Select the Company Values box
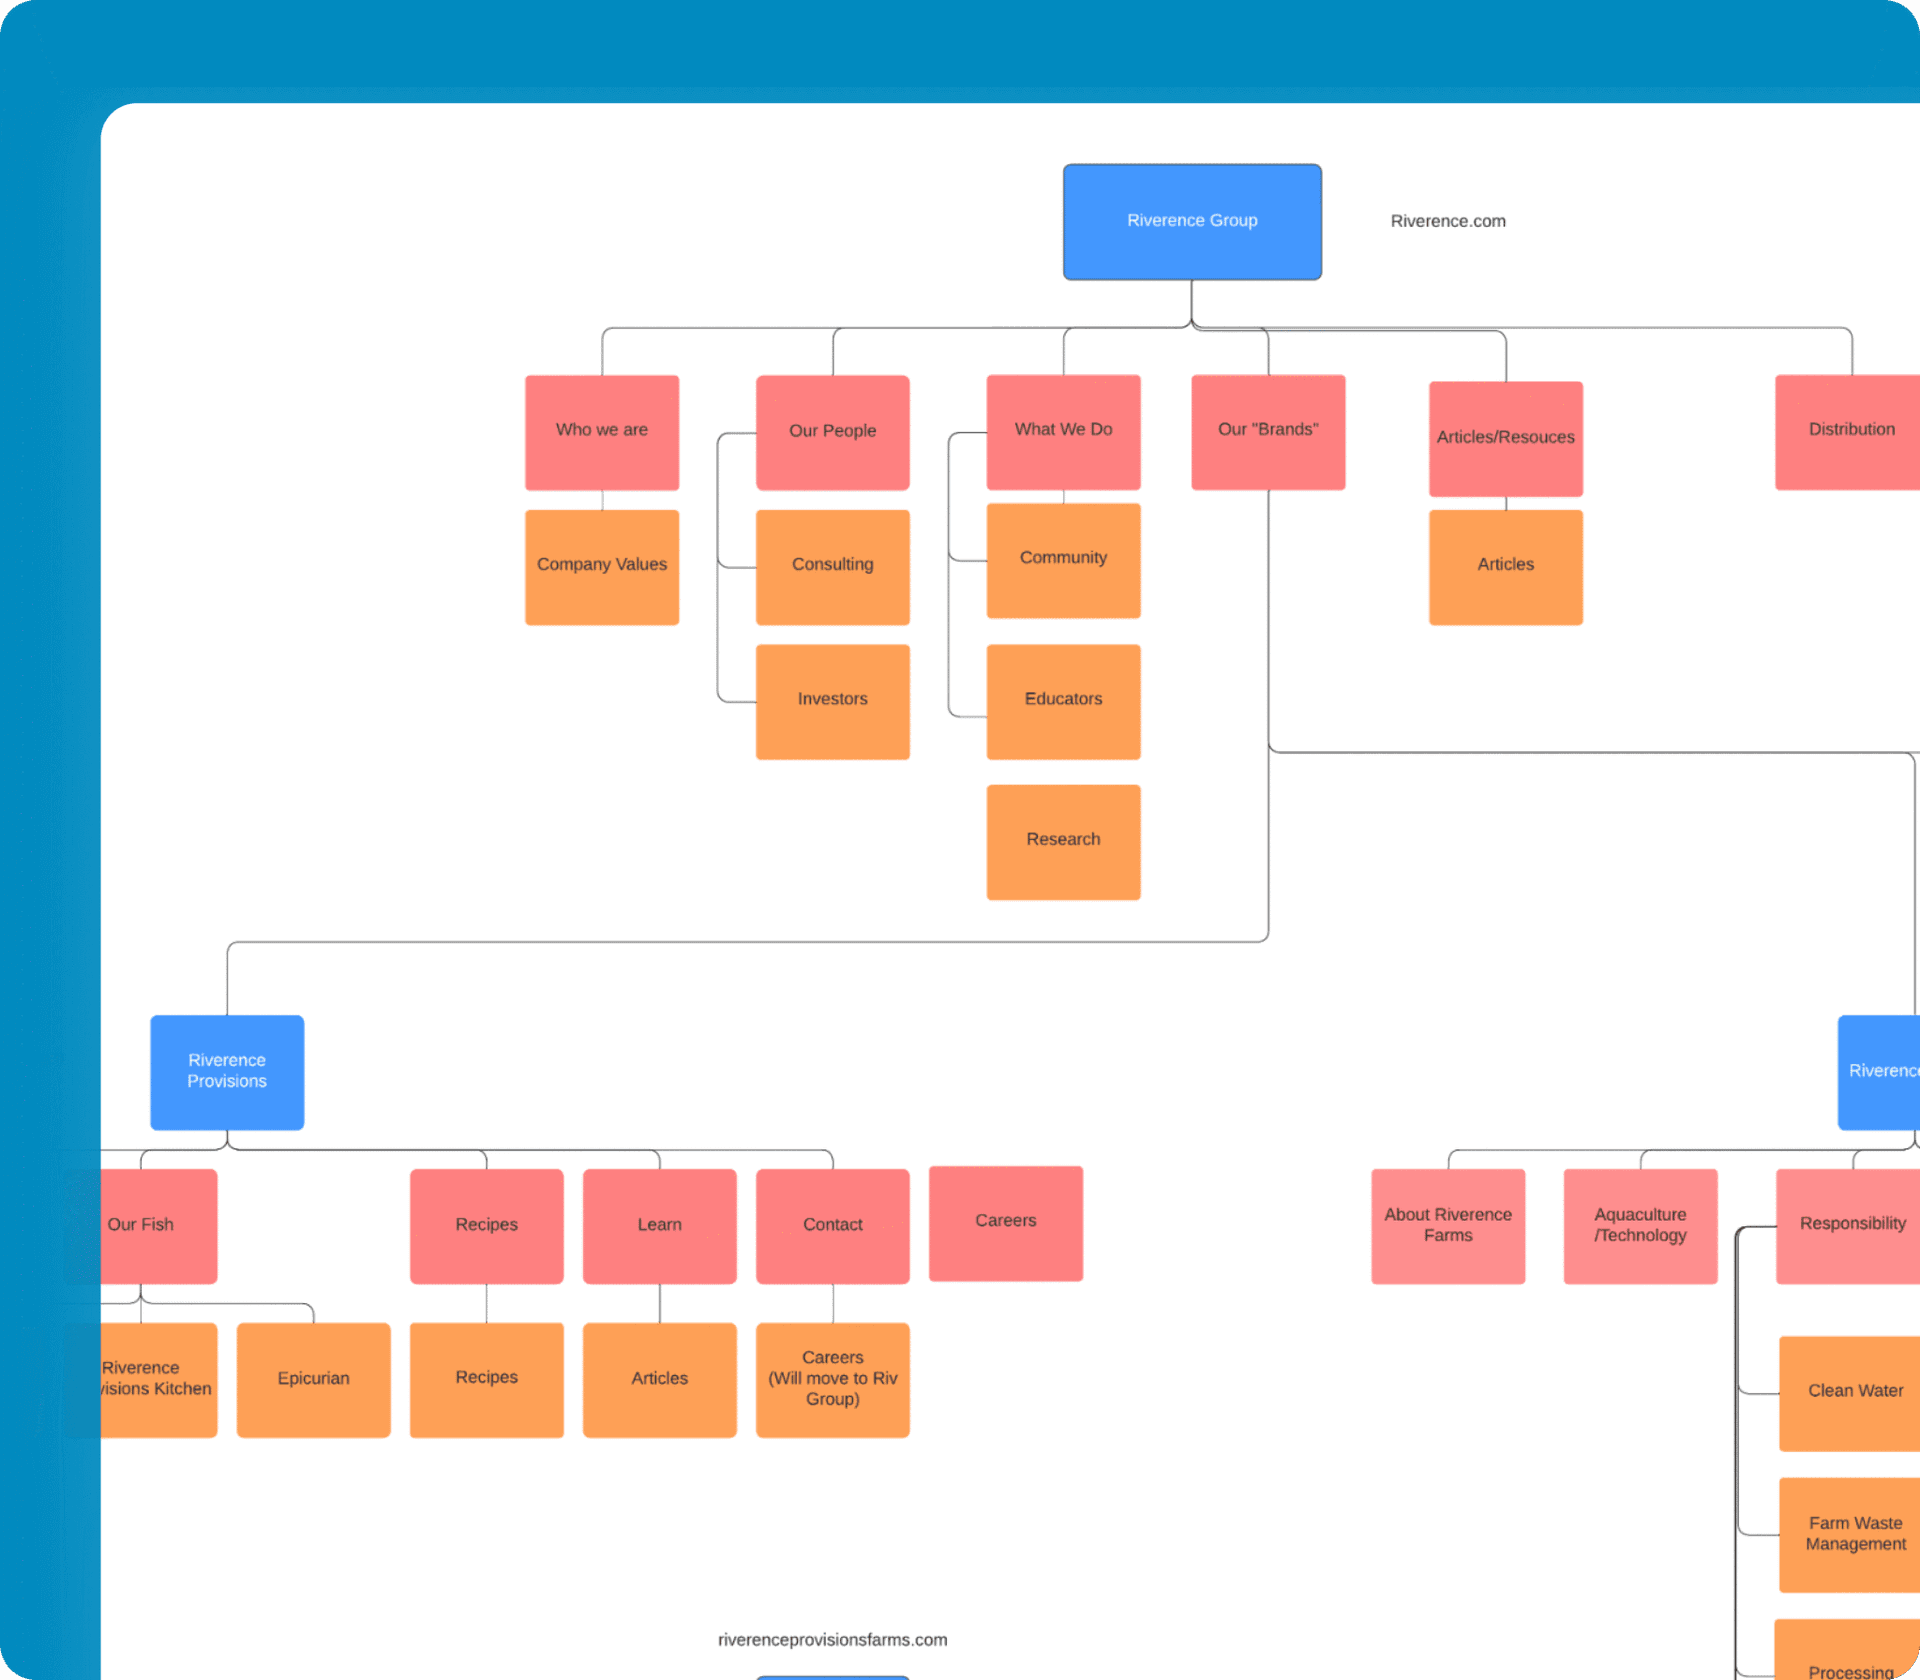Screen dimensions: 1920x1680 coord(602,567)
